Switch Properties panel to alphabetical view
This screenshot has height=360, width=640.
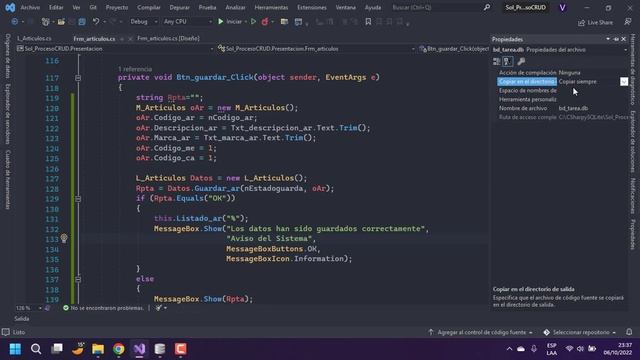click(x=507, y=62)
